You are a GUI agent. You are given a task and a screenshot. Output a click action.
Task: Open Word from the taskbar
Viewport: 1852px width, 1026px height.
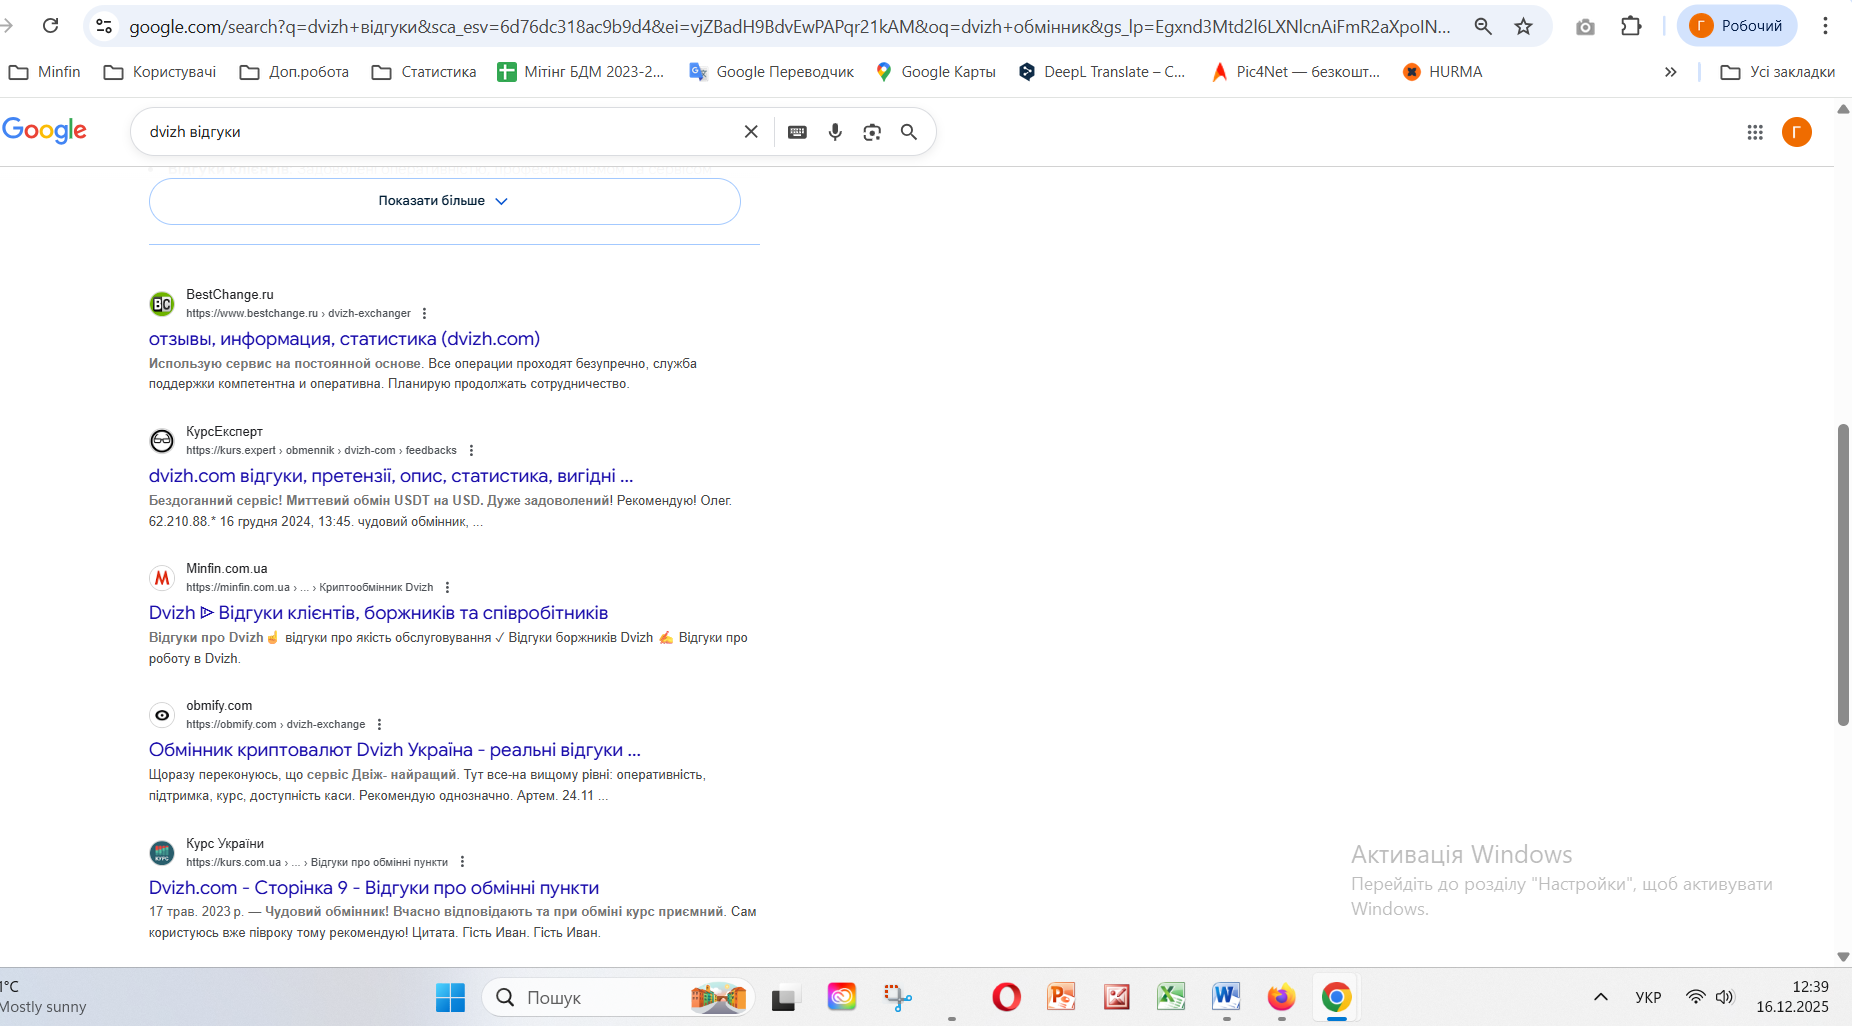point(1226,997)
